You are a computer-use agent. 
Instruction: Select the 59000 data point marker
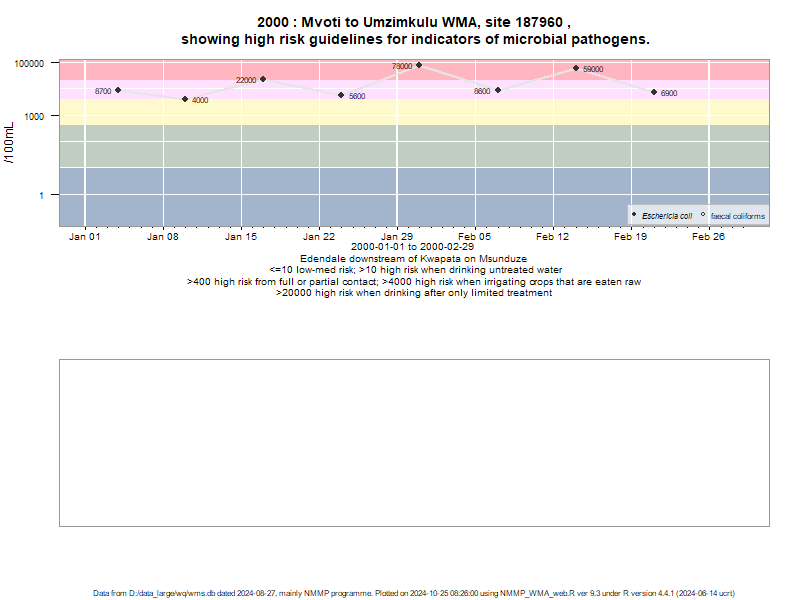576,68
